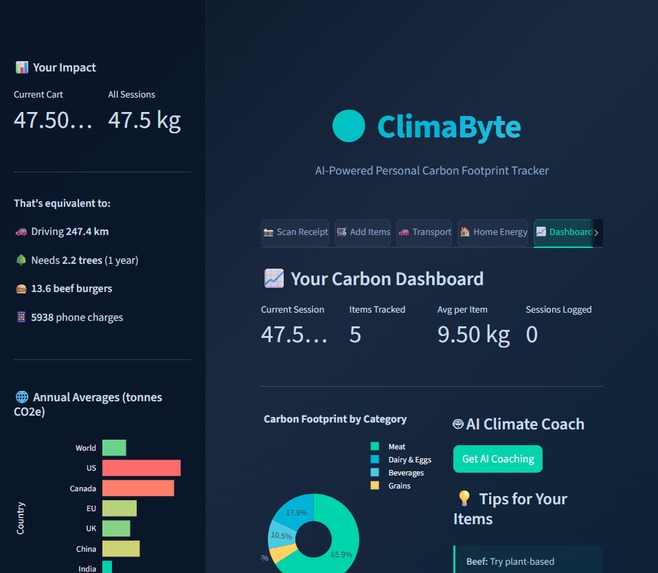Click the US bar in Annual Averages chart
This screenshot has height=573, width=658.
(x=141, y=468)
